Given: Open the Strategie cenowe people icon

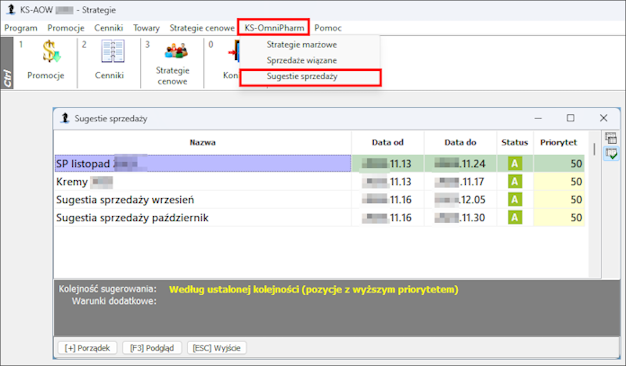Looking at the screenshot, I should (x=176, y=51).
